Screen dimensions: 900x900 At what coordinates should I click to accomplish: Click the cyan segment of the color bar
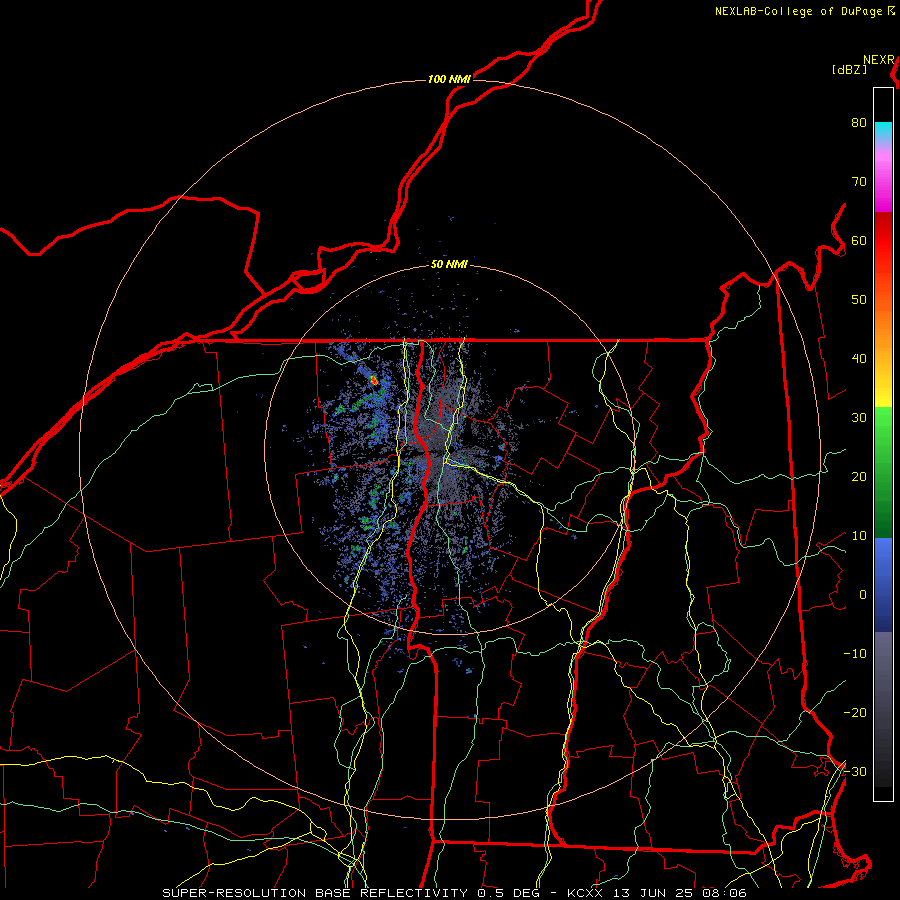(883, 131)
